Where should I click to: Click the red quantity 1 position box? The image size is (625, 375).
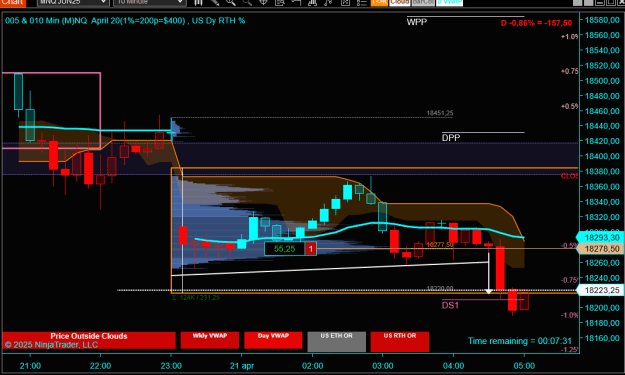pos(311,249)
